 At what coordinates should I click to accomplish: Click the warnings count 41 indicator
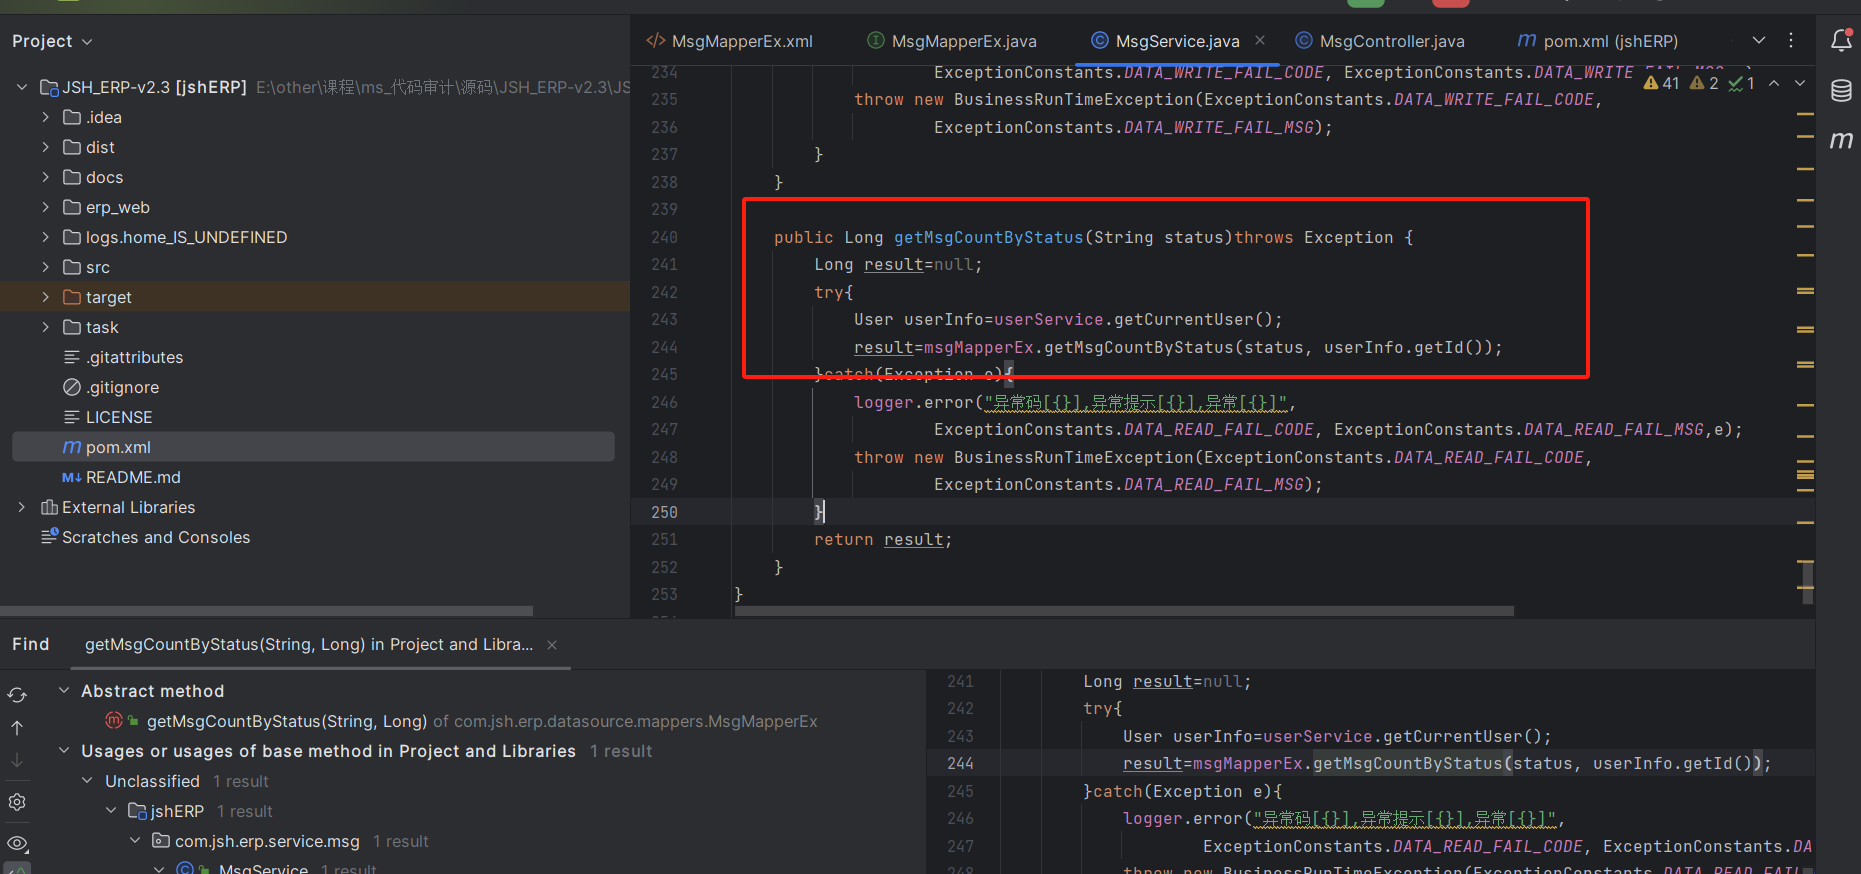[1661, 83]
